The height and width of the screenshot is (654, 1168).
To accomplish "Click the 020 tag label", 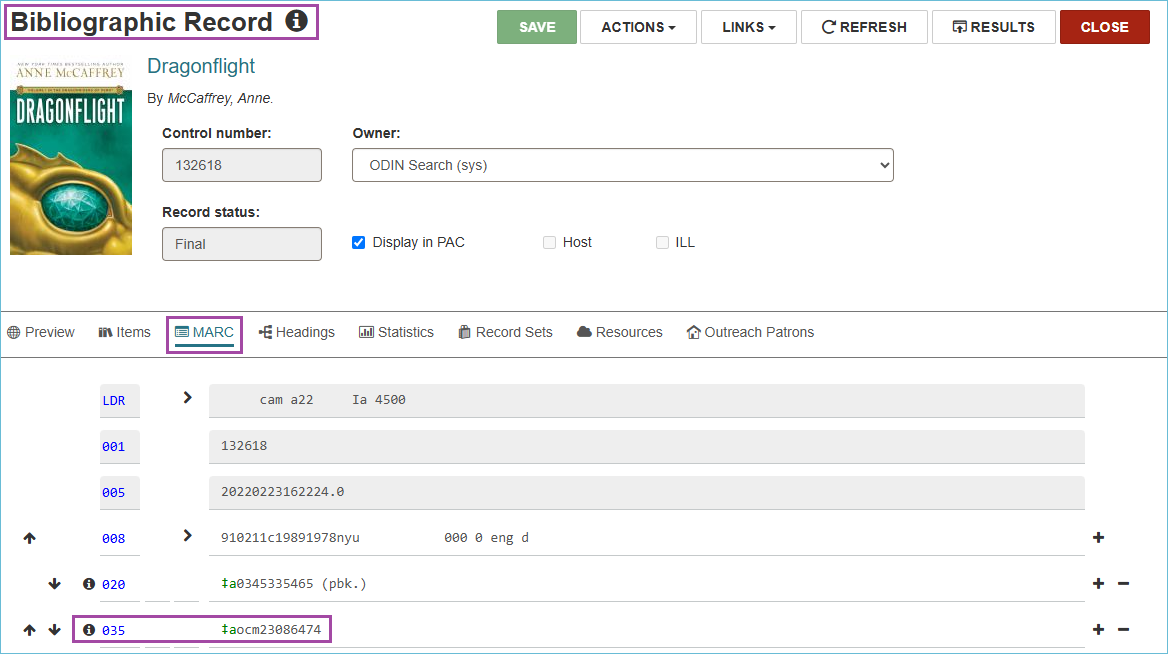I will coord(114,585).
